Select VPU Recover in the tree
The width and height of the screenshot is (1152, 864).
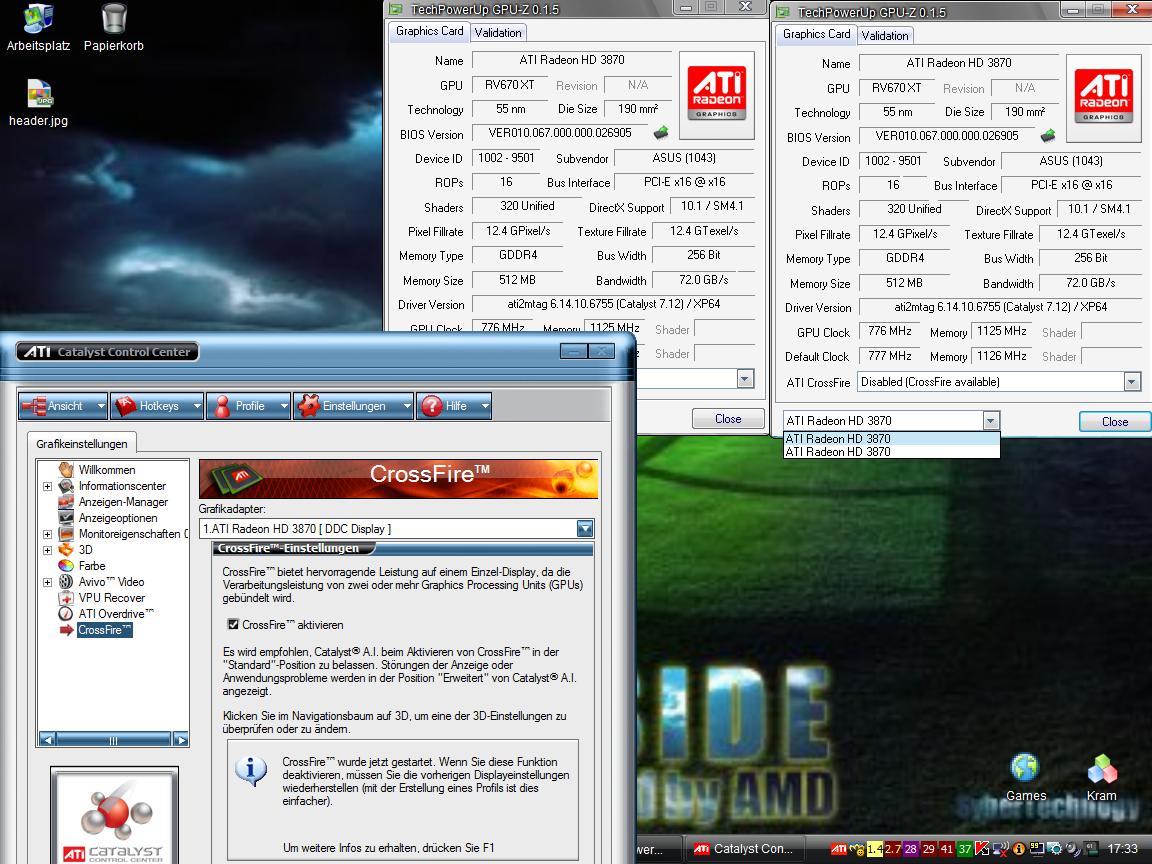[111, 599]
